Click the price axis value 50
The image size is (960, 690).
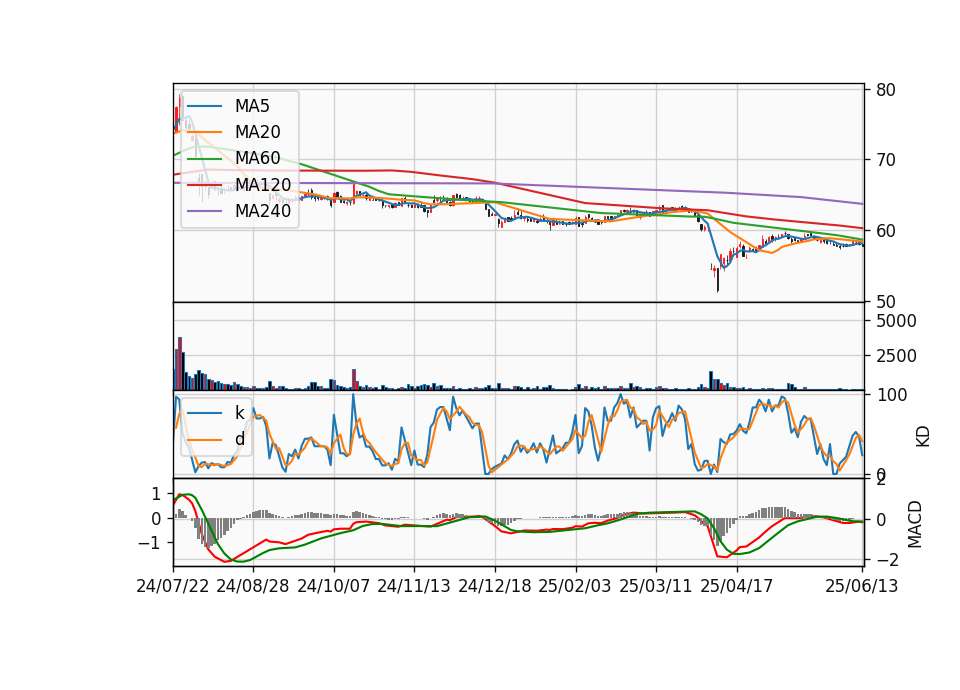point(886,302)
